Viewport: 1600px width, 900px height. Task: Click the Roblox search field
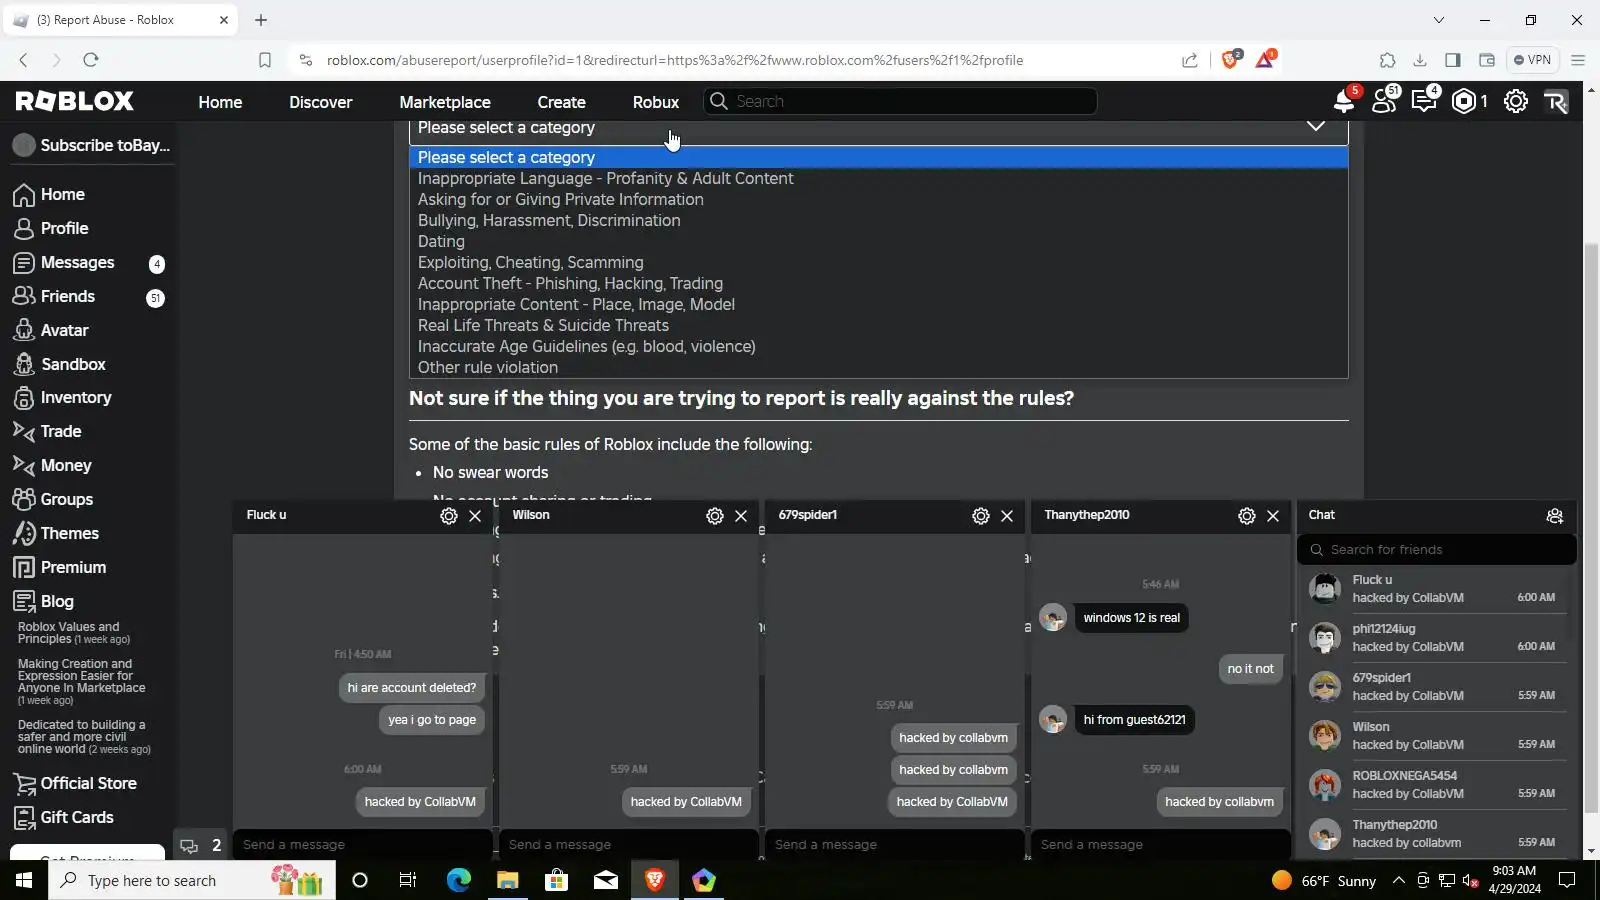(900, 101)
